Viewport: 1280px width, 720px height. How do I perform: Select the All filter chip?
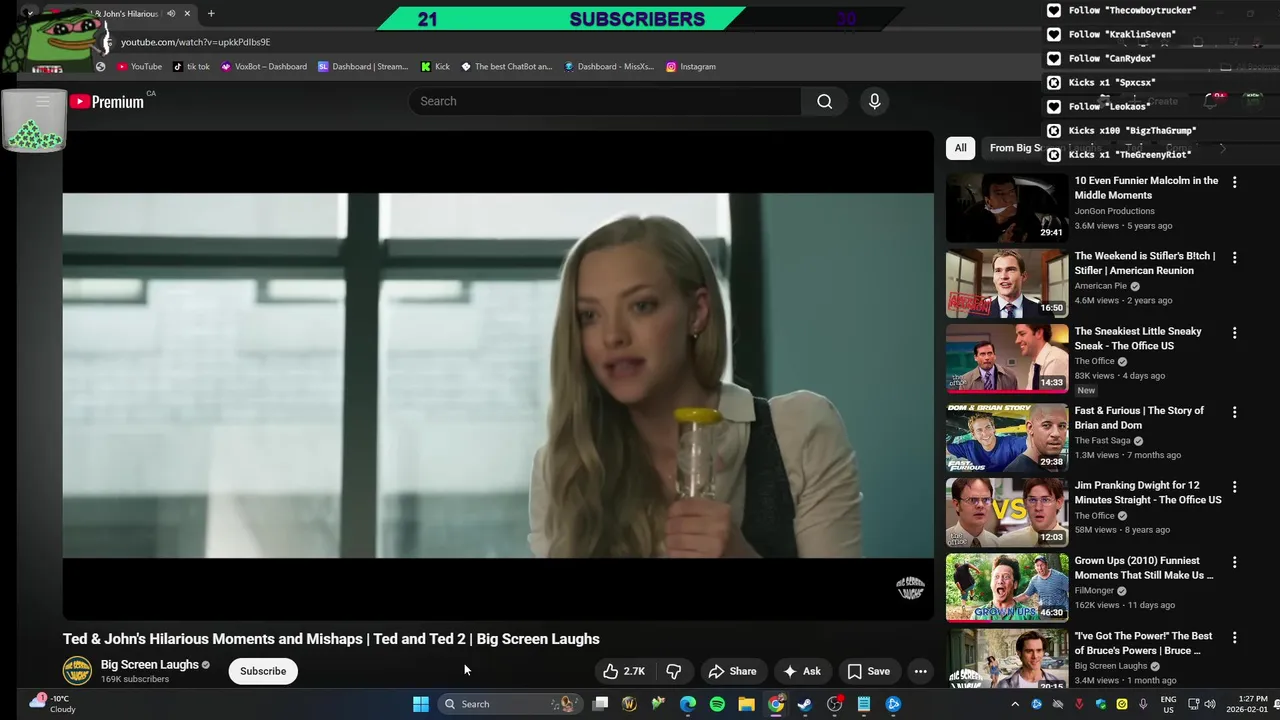960,148
